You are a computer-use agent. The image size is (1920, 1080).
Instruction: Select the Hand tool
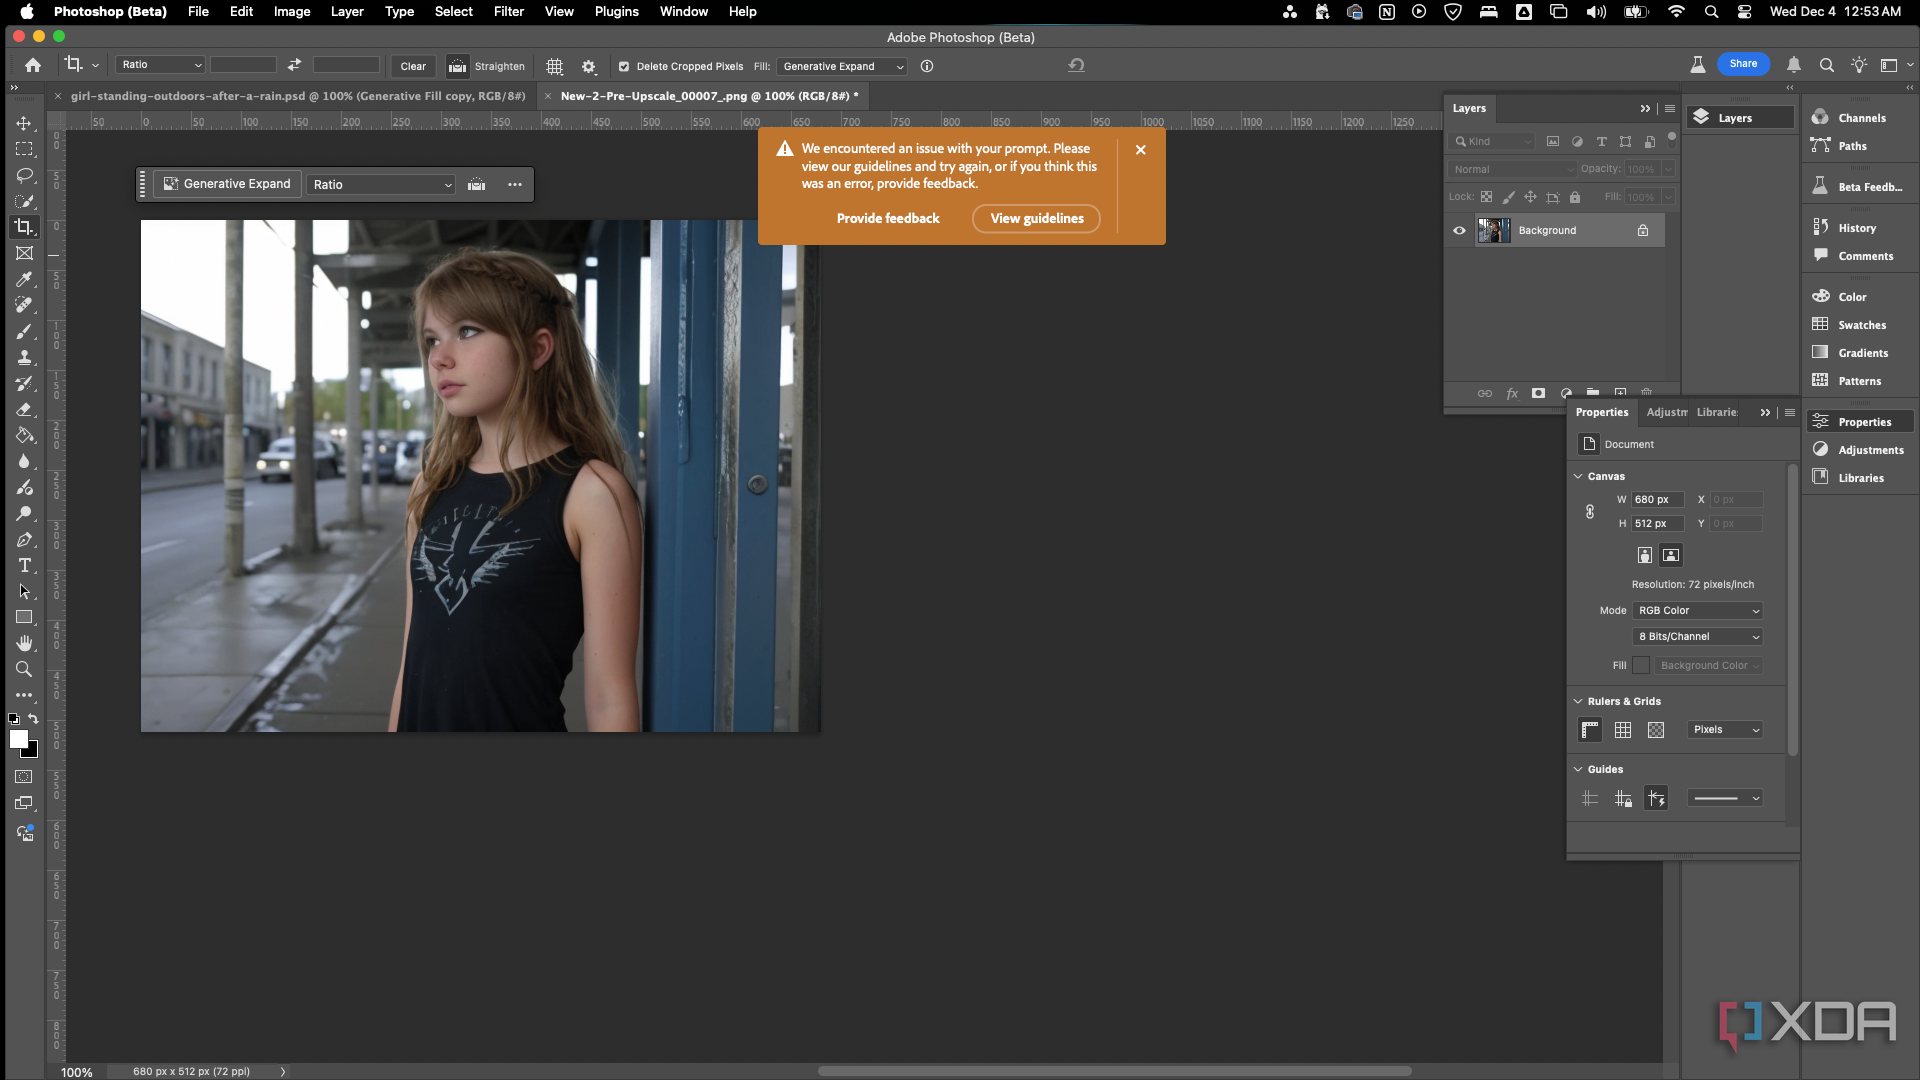point(24,644)
